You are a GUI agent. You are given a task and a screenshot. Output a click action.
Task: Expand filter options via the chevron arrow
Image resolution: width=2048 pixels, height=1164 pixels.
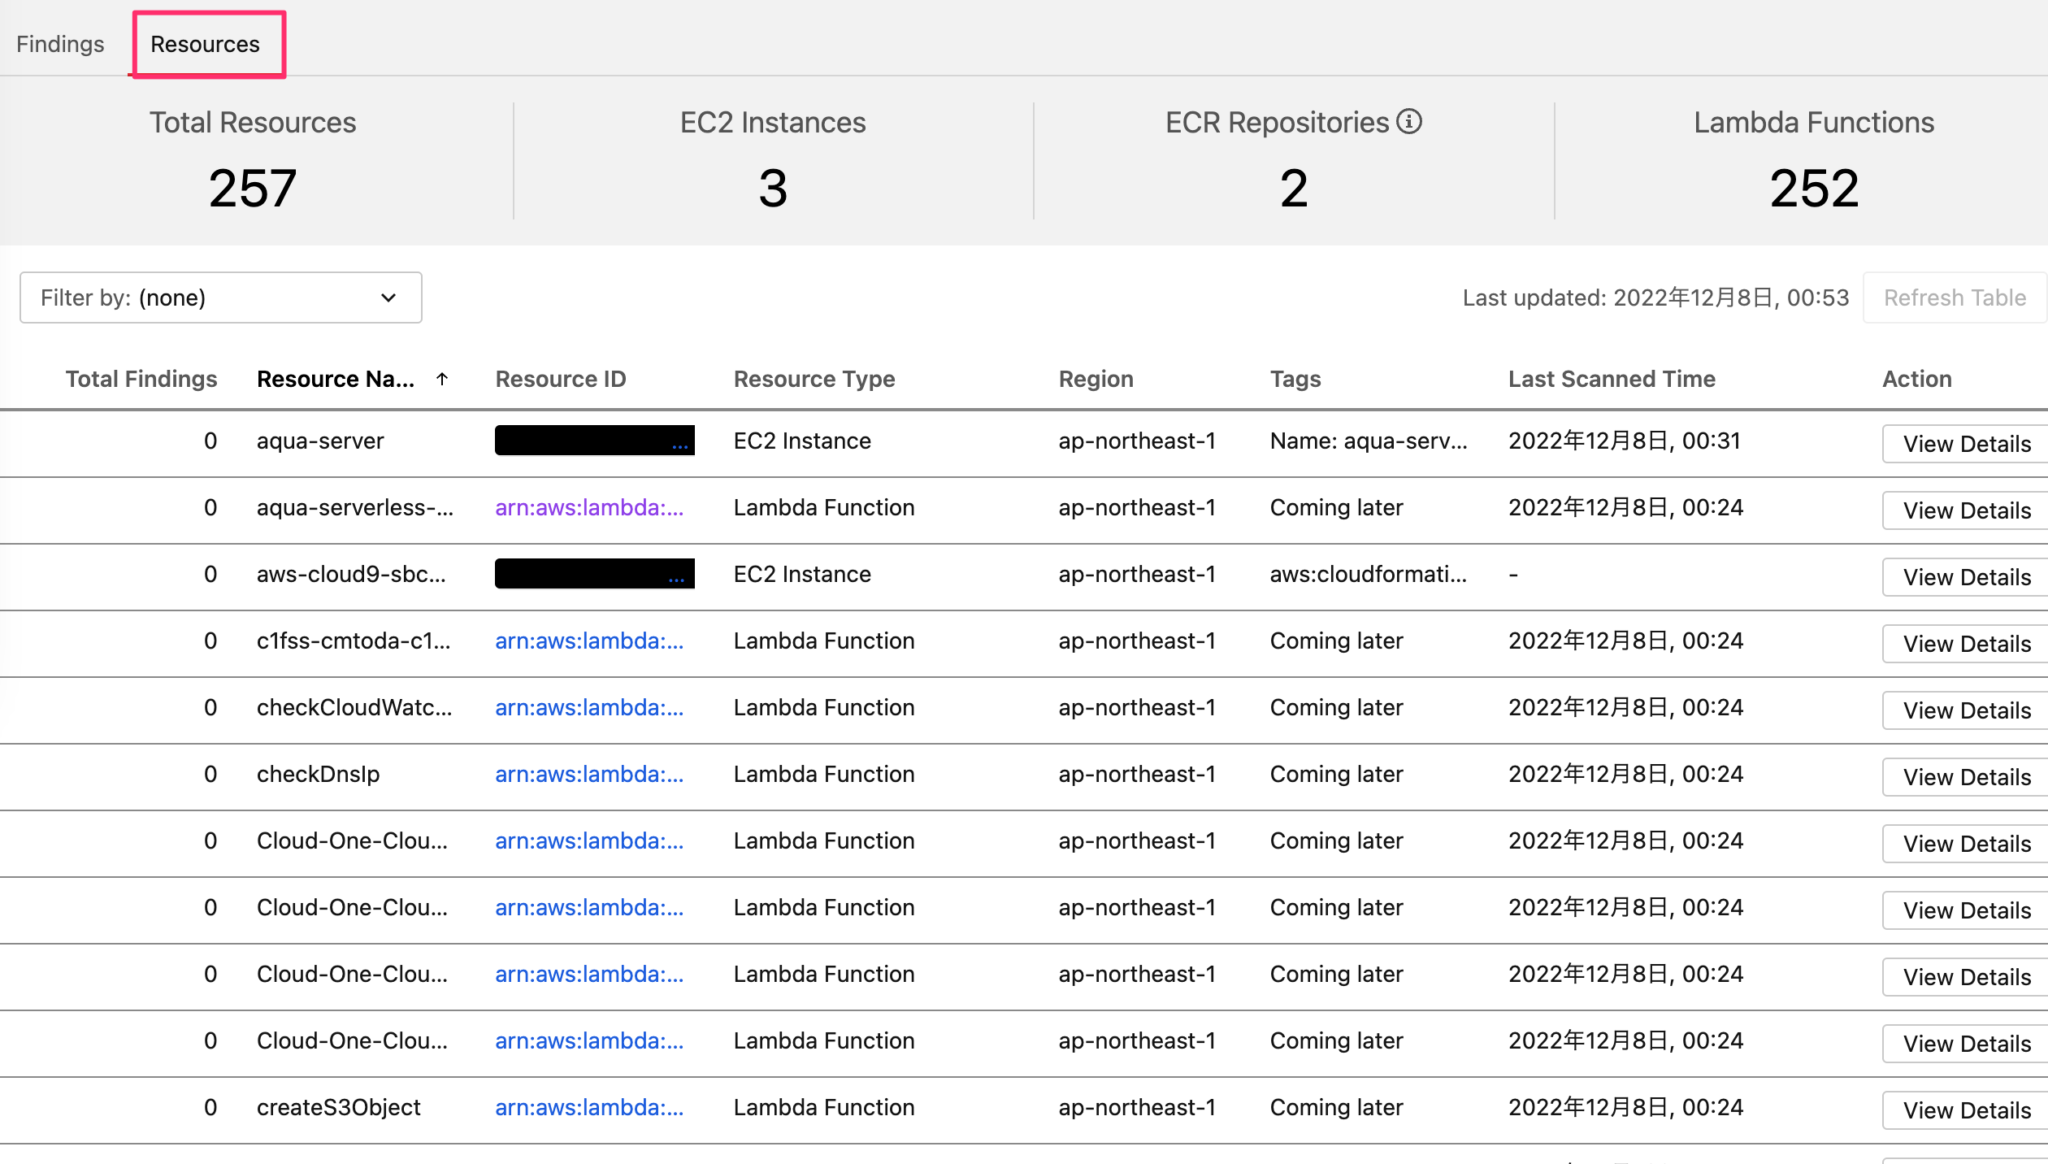[x=388, y=297]
